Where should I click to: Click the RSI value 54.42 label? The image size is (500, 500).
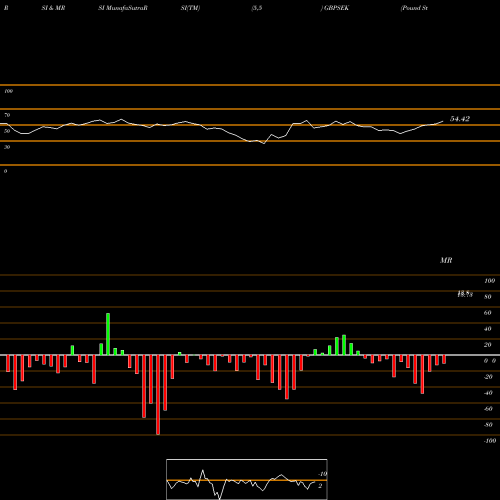point(460,119)
